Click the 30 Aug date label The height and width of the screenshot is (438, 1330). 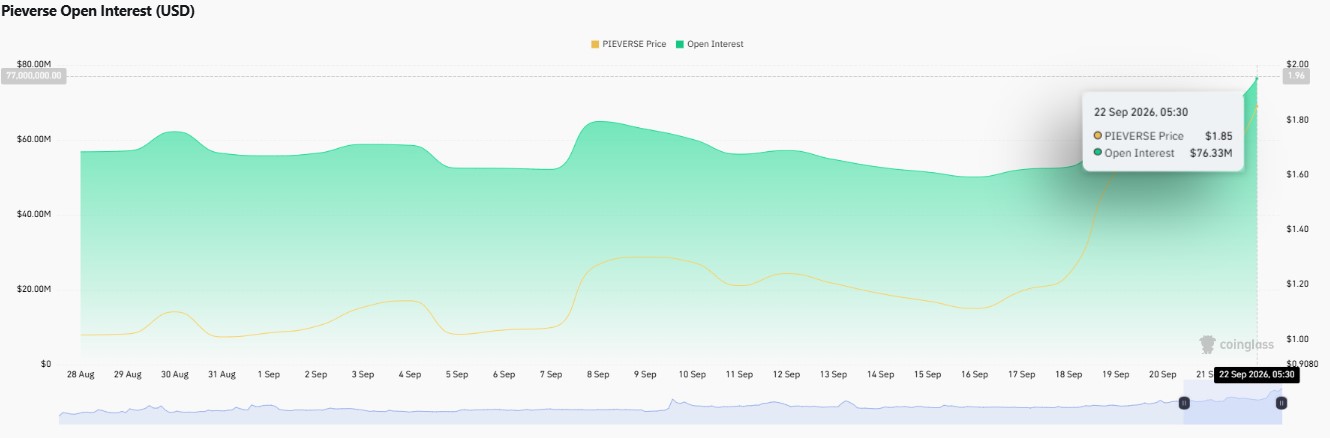click(174, 374)
